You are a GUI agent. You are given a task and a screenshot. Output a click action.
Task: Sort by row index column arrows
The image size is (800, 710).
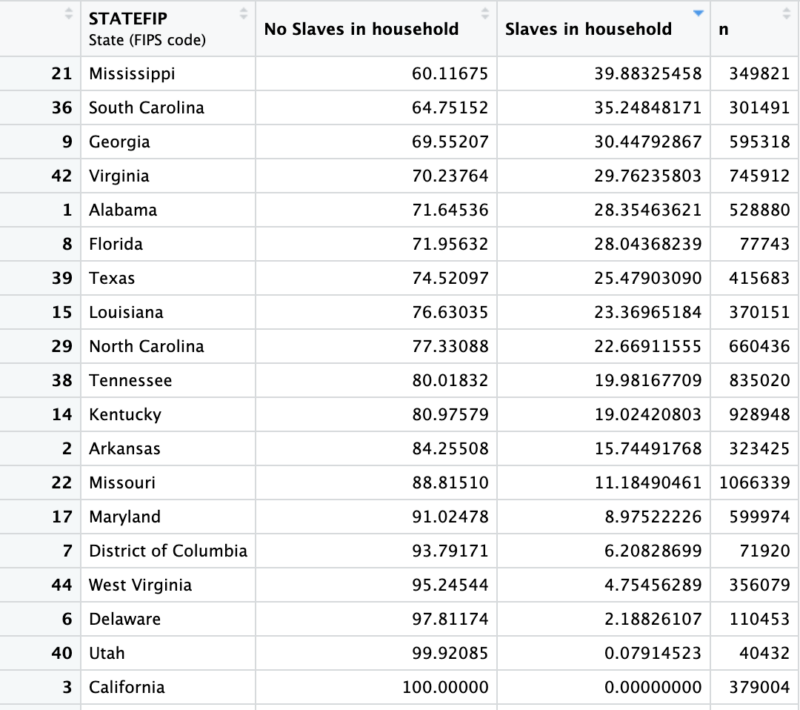click(68, 14)
